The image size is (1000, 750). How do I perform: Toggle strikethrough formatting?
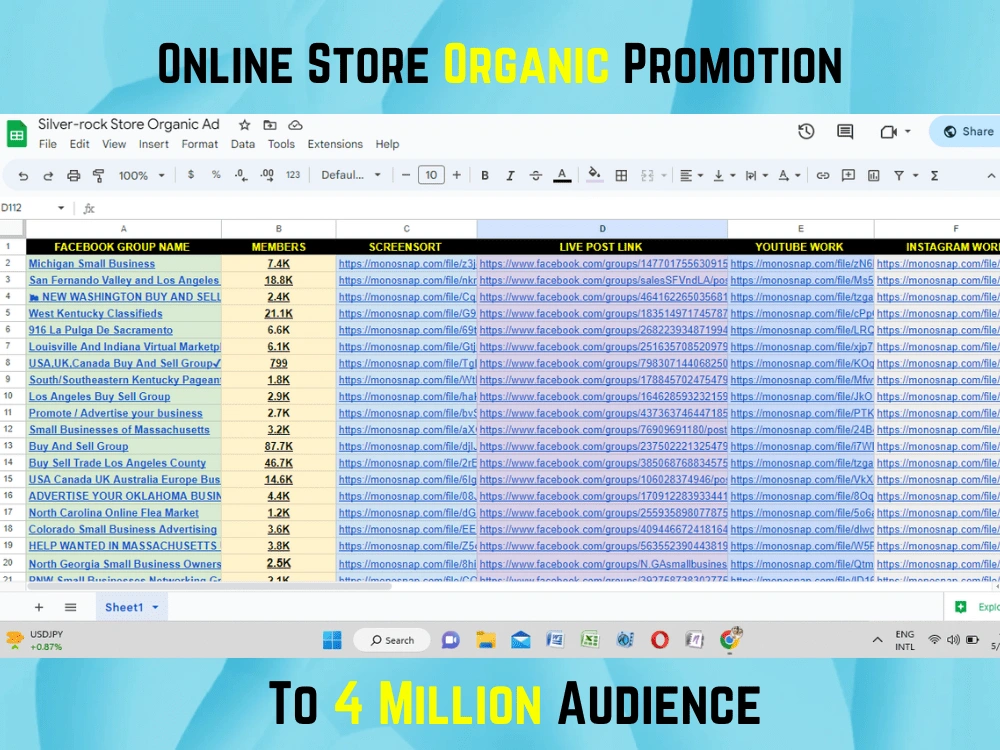coord(536,175)
